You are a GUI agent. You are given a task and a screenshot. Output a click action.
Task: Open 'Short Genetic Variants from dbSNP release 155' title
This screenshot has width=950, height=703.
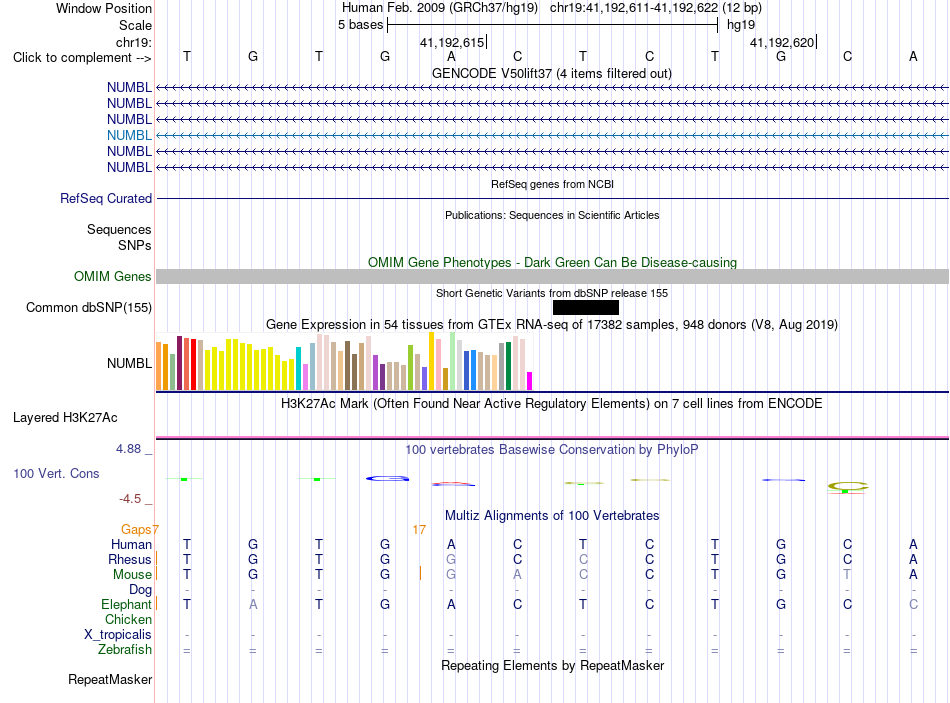tap(552, 293)
